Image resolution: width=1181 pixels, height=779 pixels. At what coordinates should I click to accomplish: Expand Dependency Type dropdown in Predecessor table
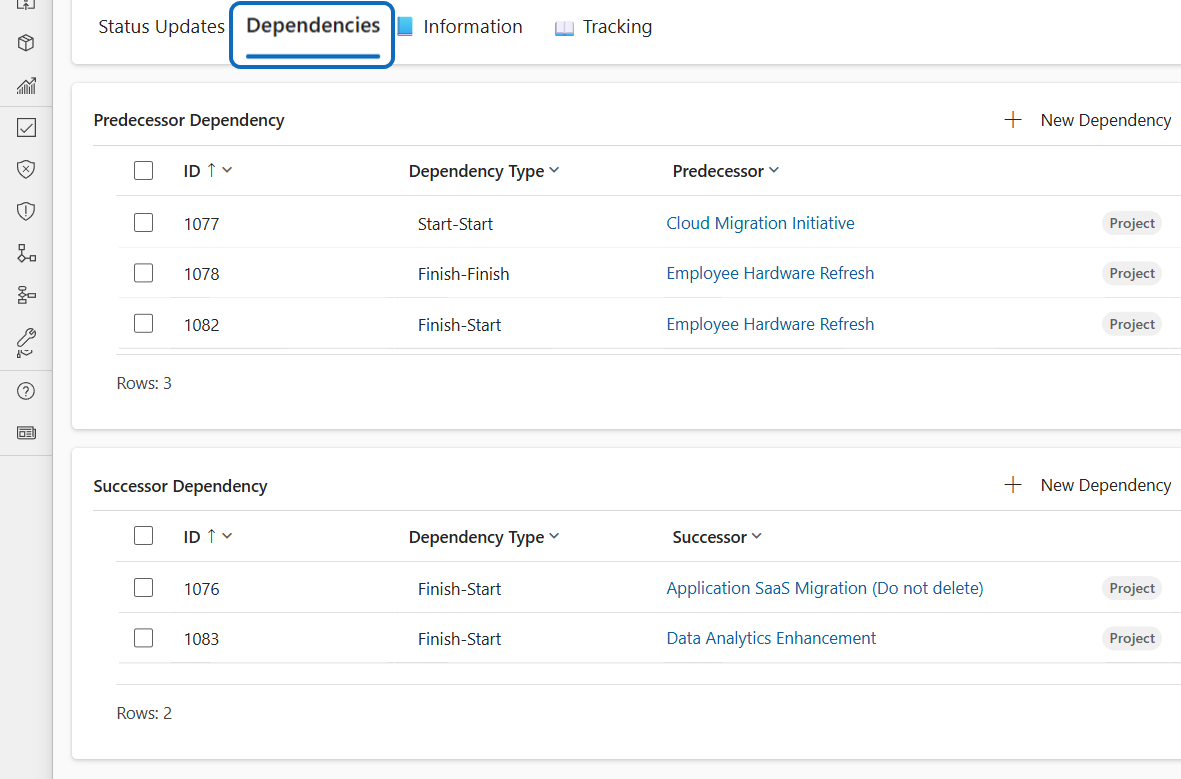[x=554, y=171]
